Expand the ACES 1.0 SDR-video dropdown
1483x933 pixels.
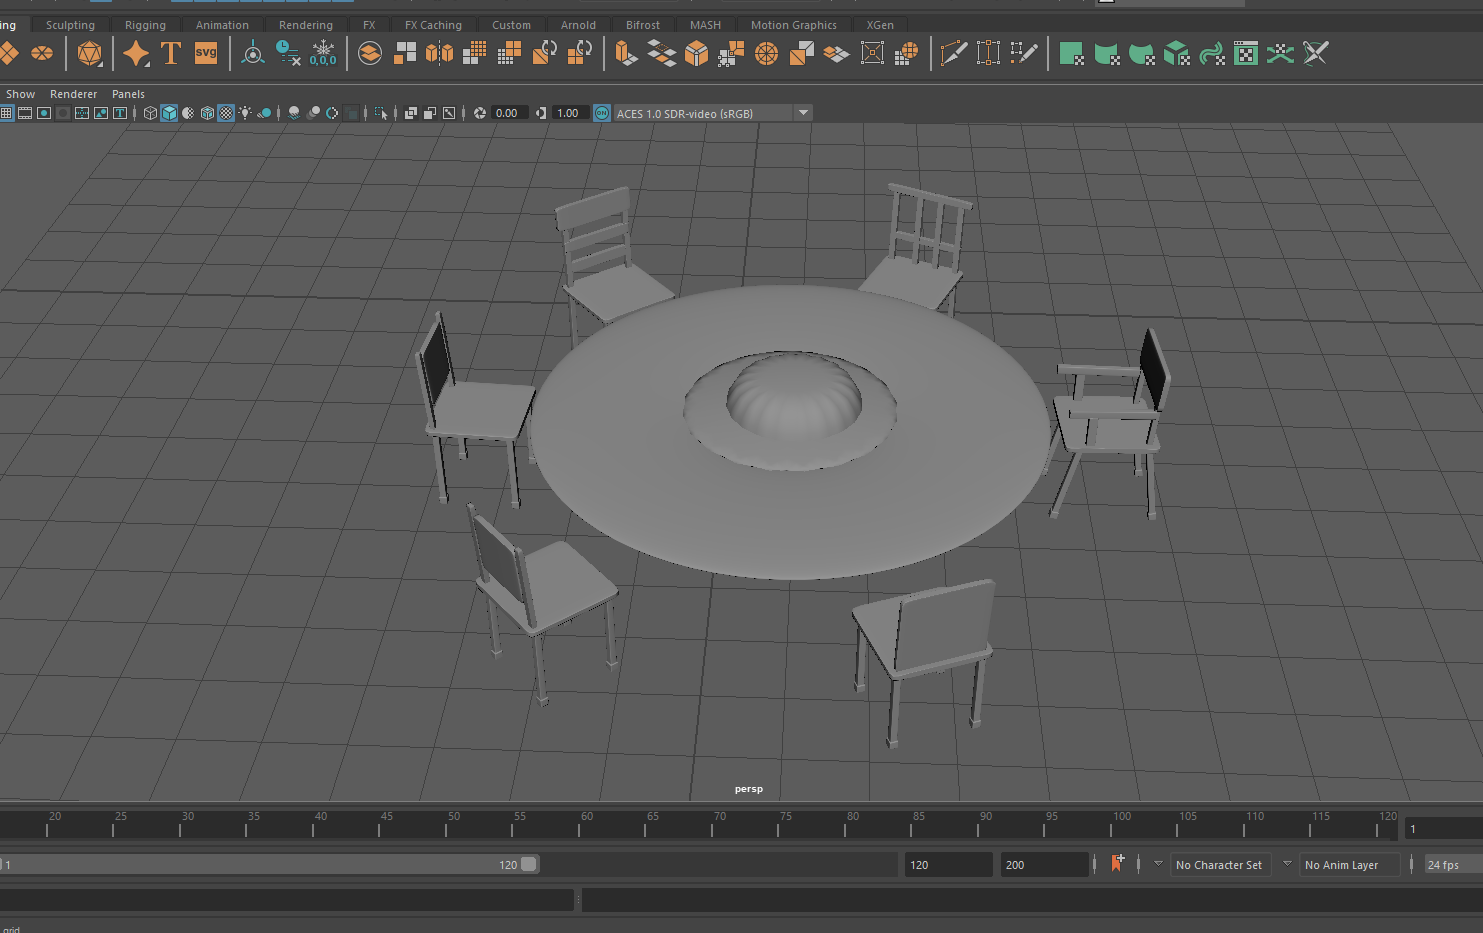803,113
